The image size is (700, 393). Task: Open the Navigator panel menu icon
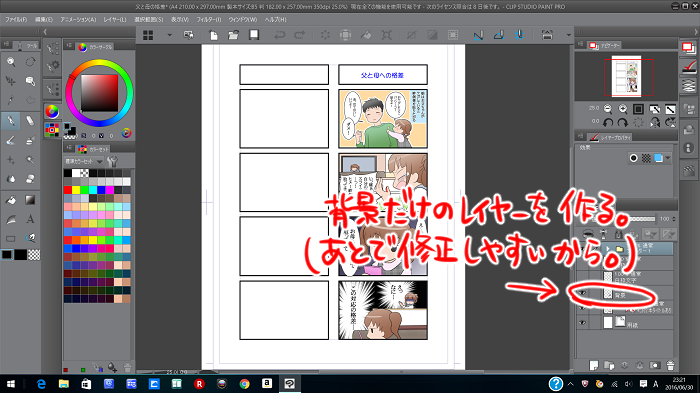click(580, 45)
